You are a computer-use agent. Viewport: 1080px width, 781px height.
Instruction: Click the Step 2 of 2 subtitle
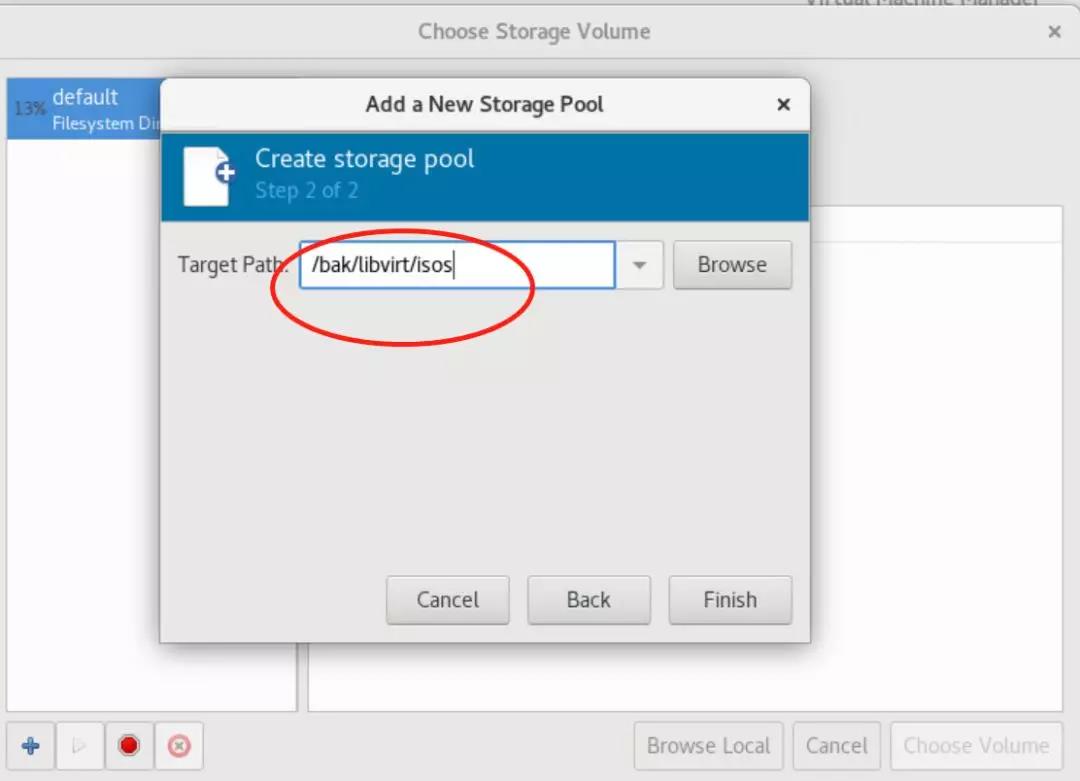pyautogui.click(x=307, y=190)
